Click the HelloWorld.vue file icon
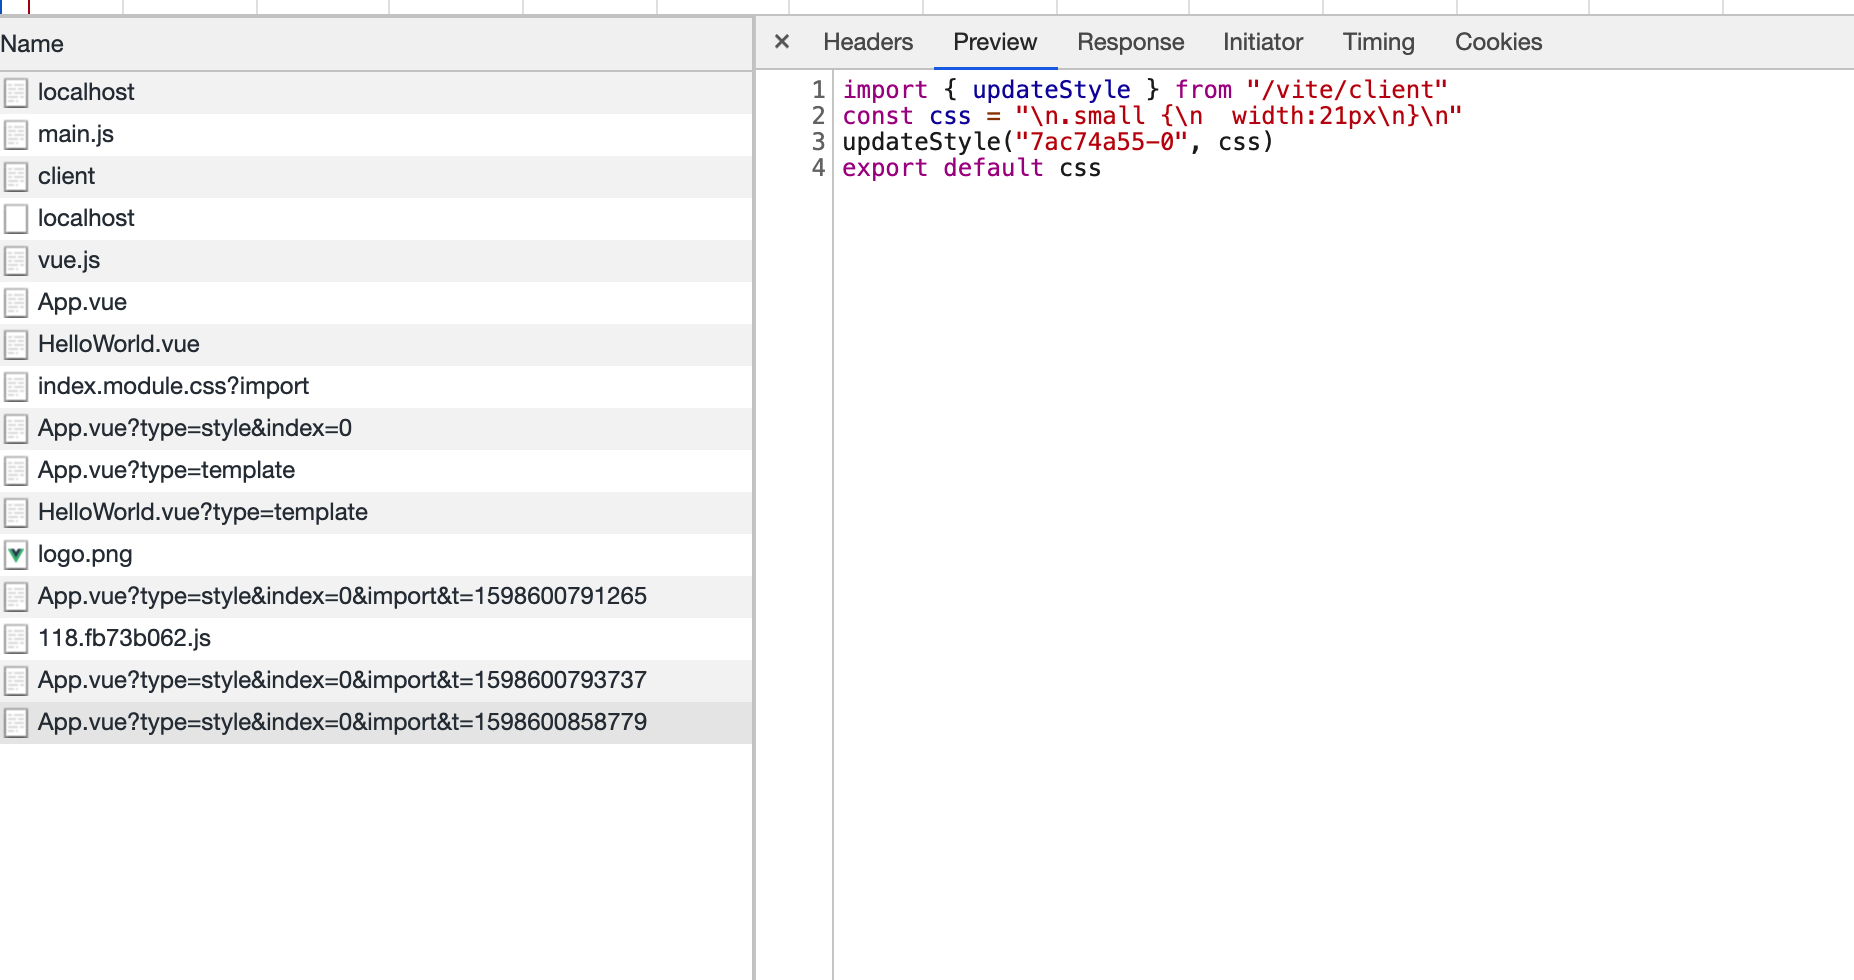This screenshot has width=1854, height=980. pyautogui.click(x=16, y=345)
